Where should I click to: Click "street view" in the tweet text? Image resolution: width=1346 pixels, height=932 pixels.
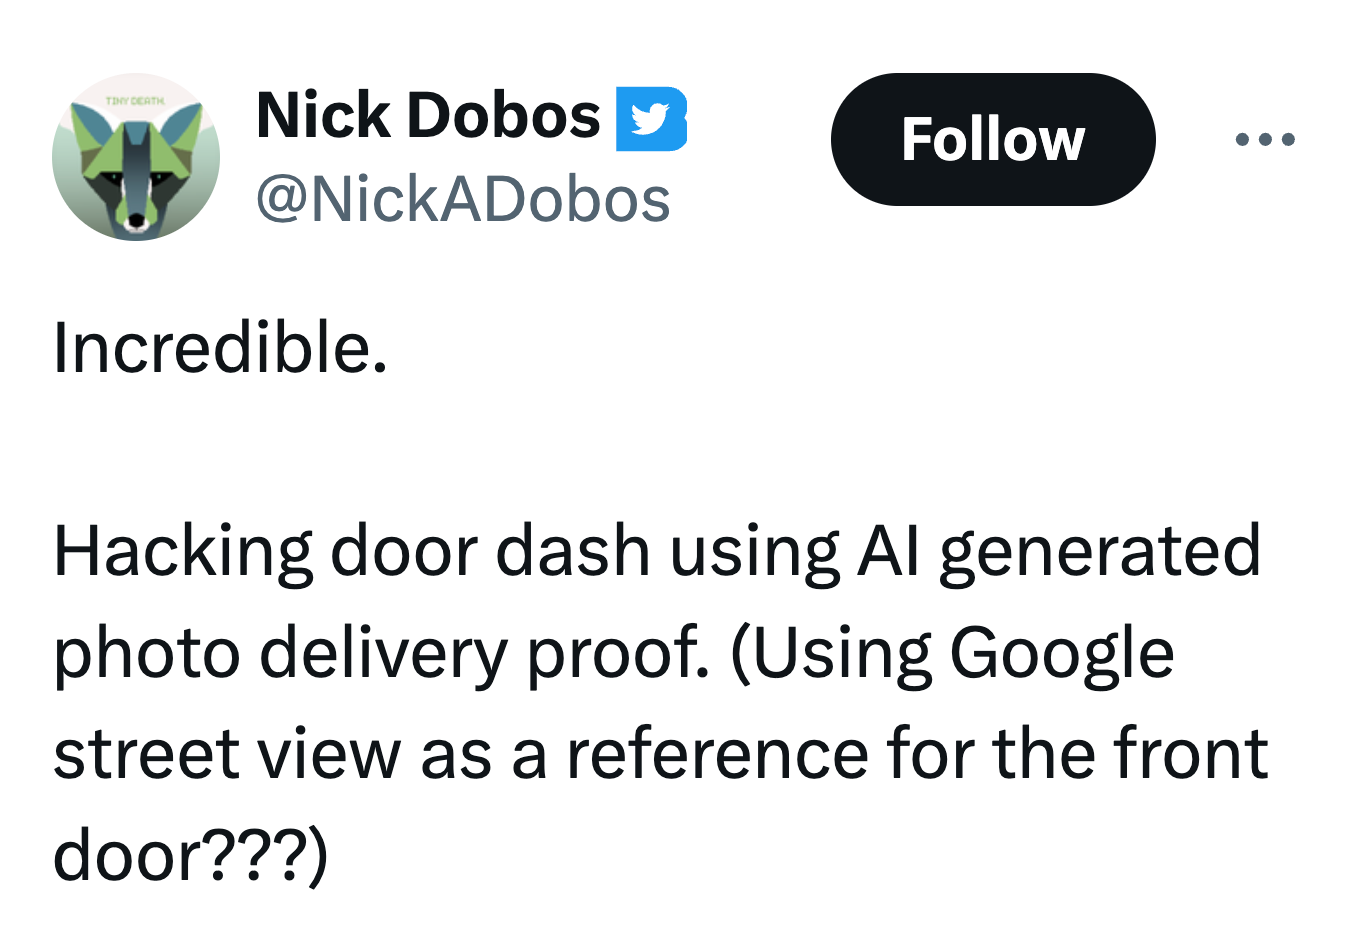(226, 755)
